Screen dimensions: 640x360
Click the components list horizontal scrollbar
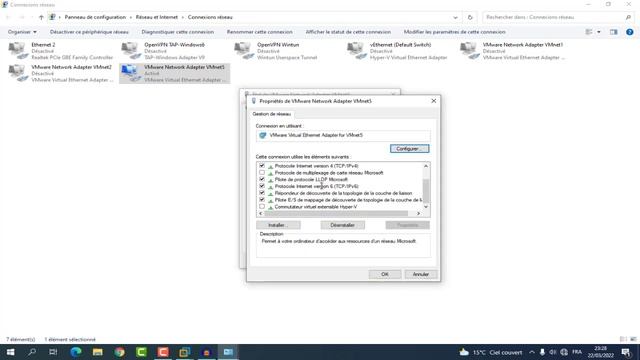(x=336, y=213)
